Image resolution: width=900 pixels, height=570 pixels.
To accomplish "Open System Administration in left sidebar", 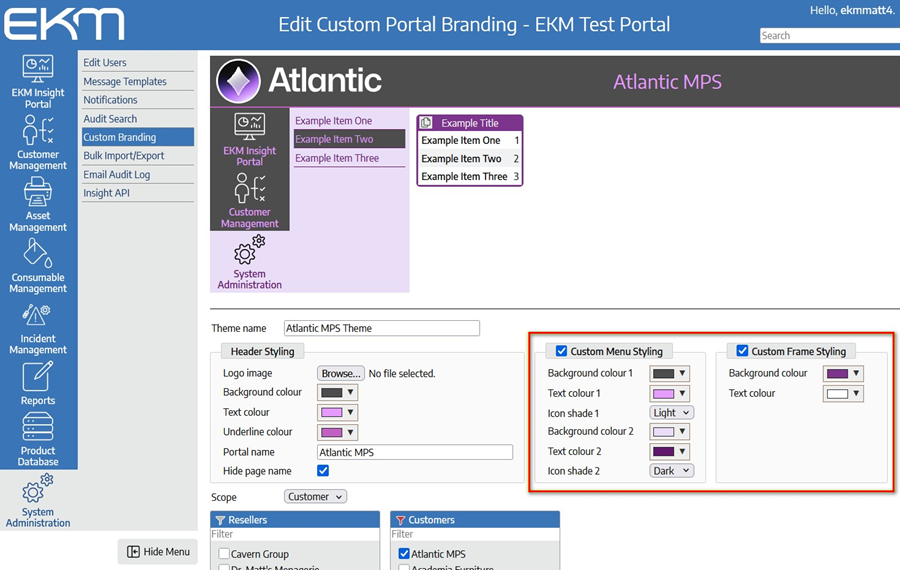I will [x=38, y=501].
